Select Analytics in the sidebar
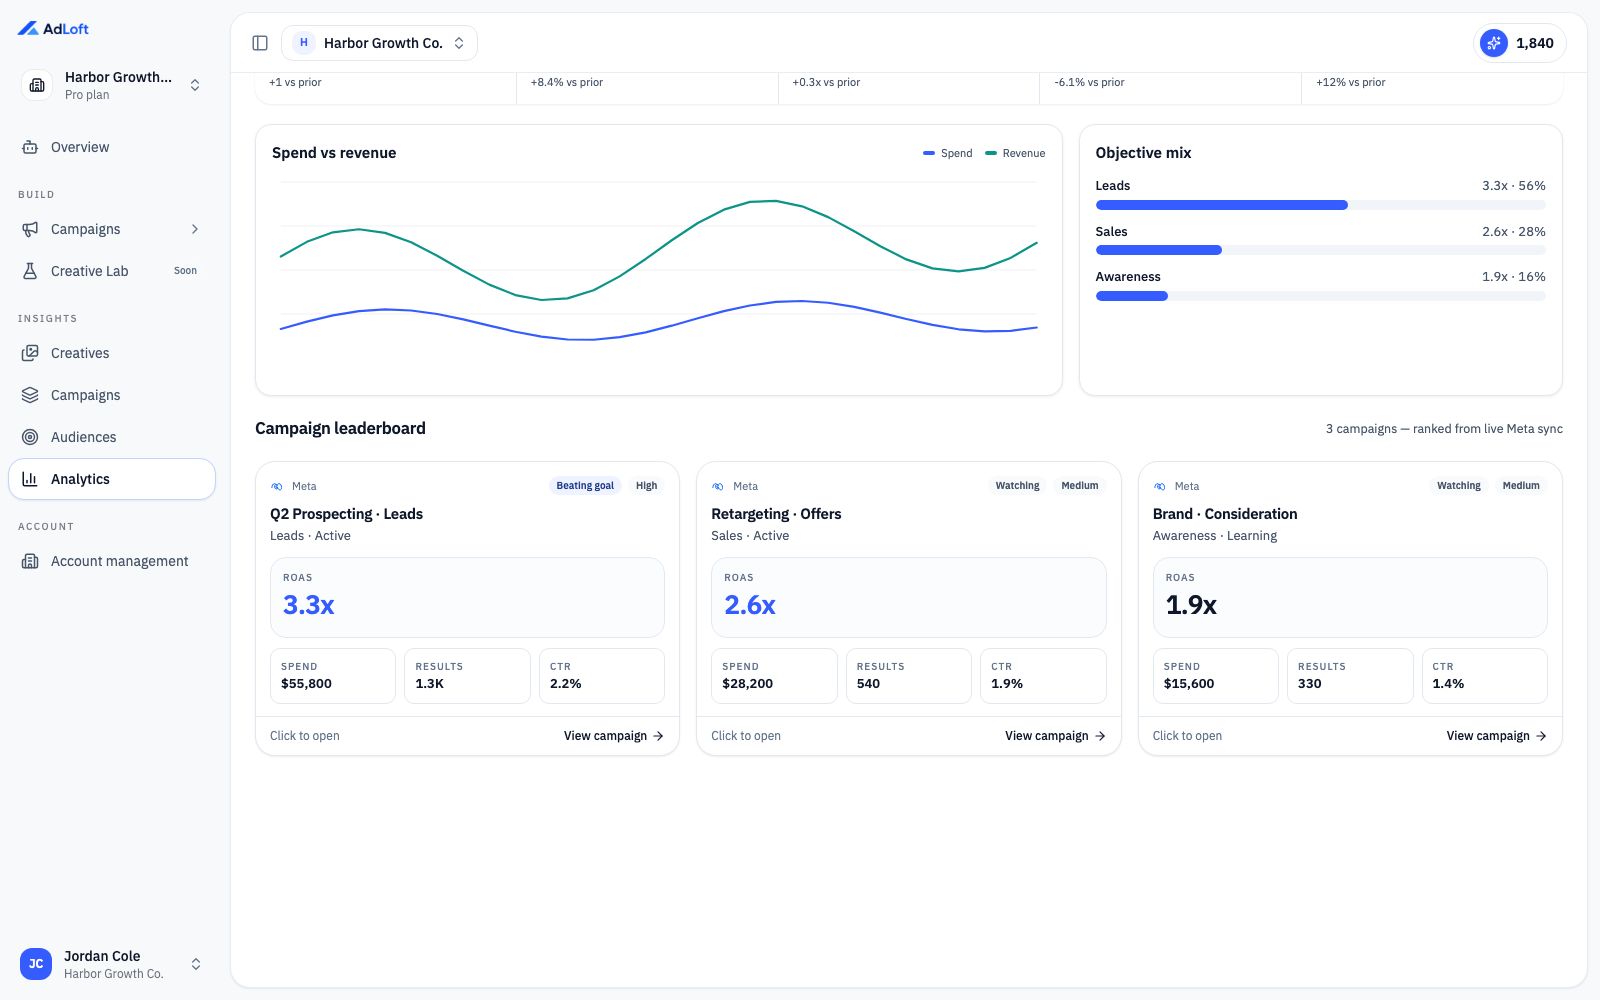The image size is (1600, 1000). pyautogui.click(x=112, y=479)
